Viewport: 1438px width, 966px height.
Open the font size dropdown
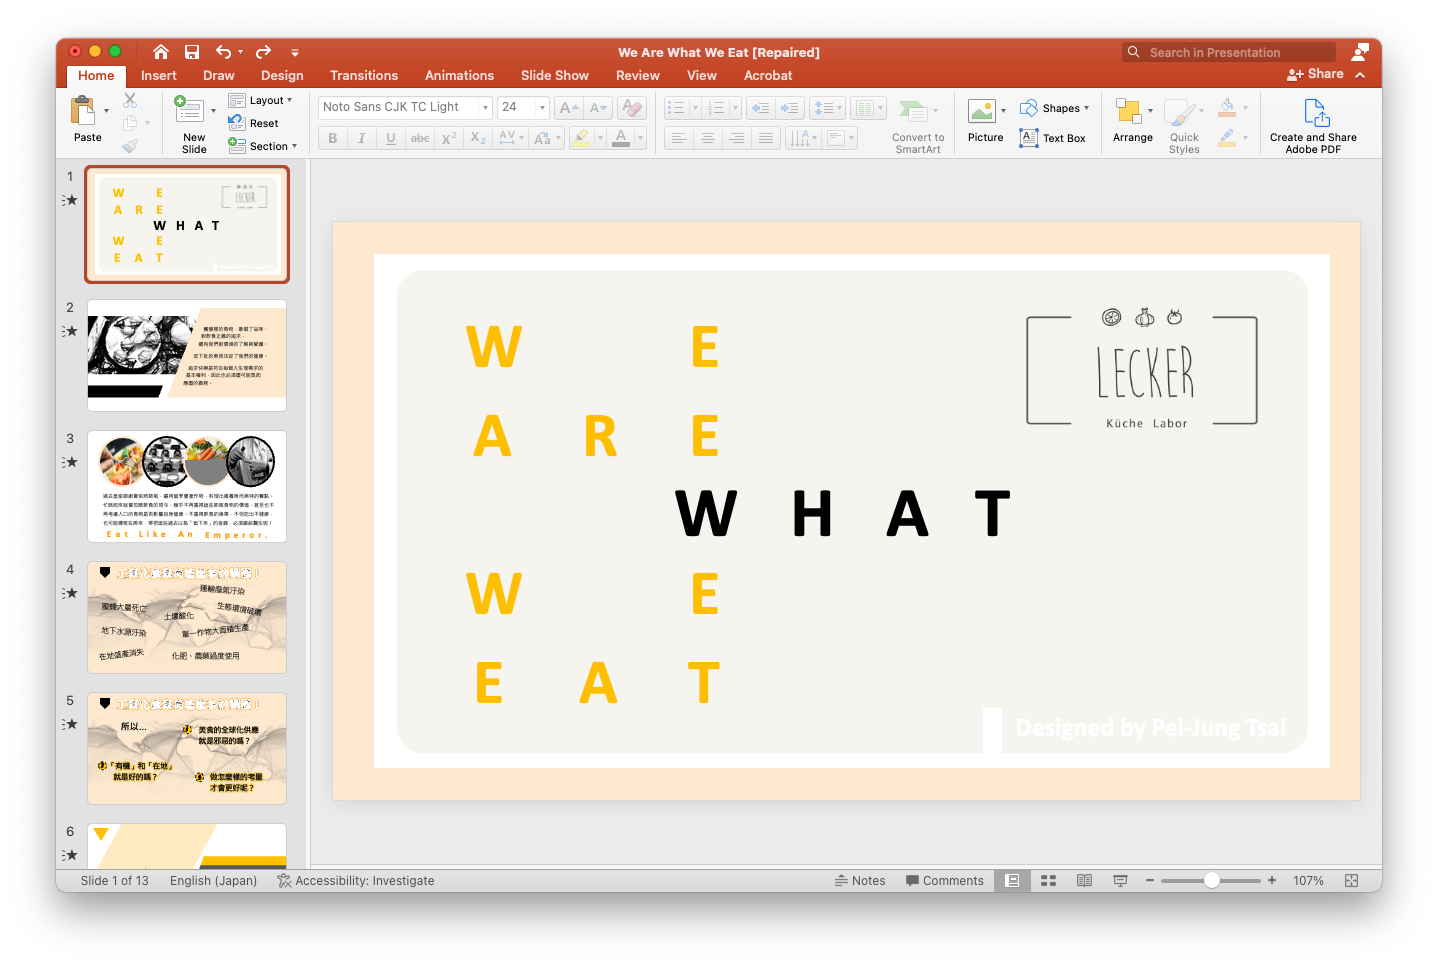[x=542, y=108]
